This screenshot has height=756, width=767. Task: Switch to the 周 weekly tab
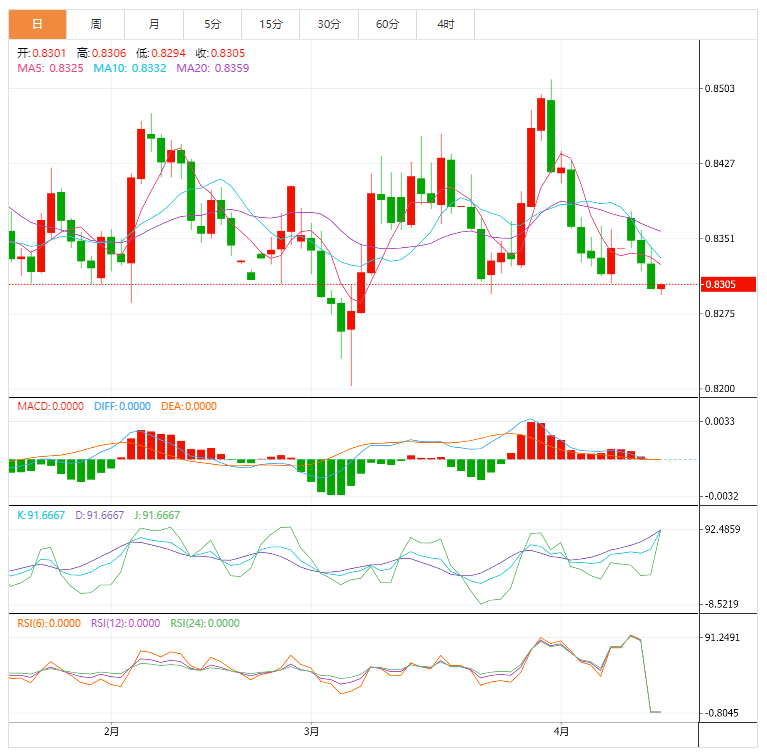point(95,24)
